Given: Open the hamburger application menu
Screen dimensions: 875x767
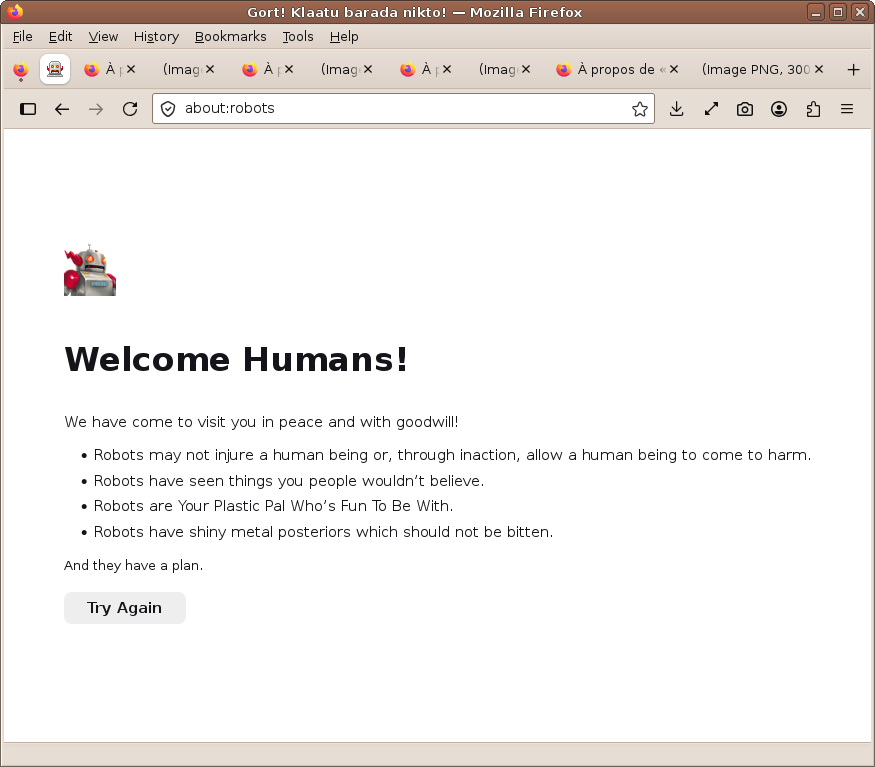Looking at the screenshot, I should click(x=847, y=109).
